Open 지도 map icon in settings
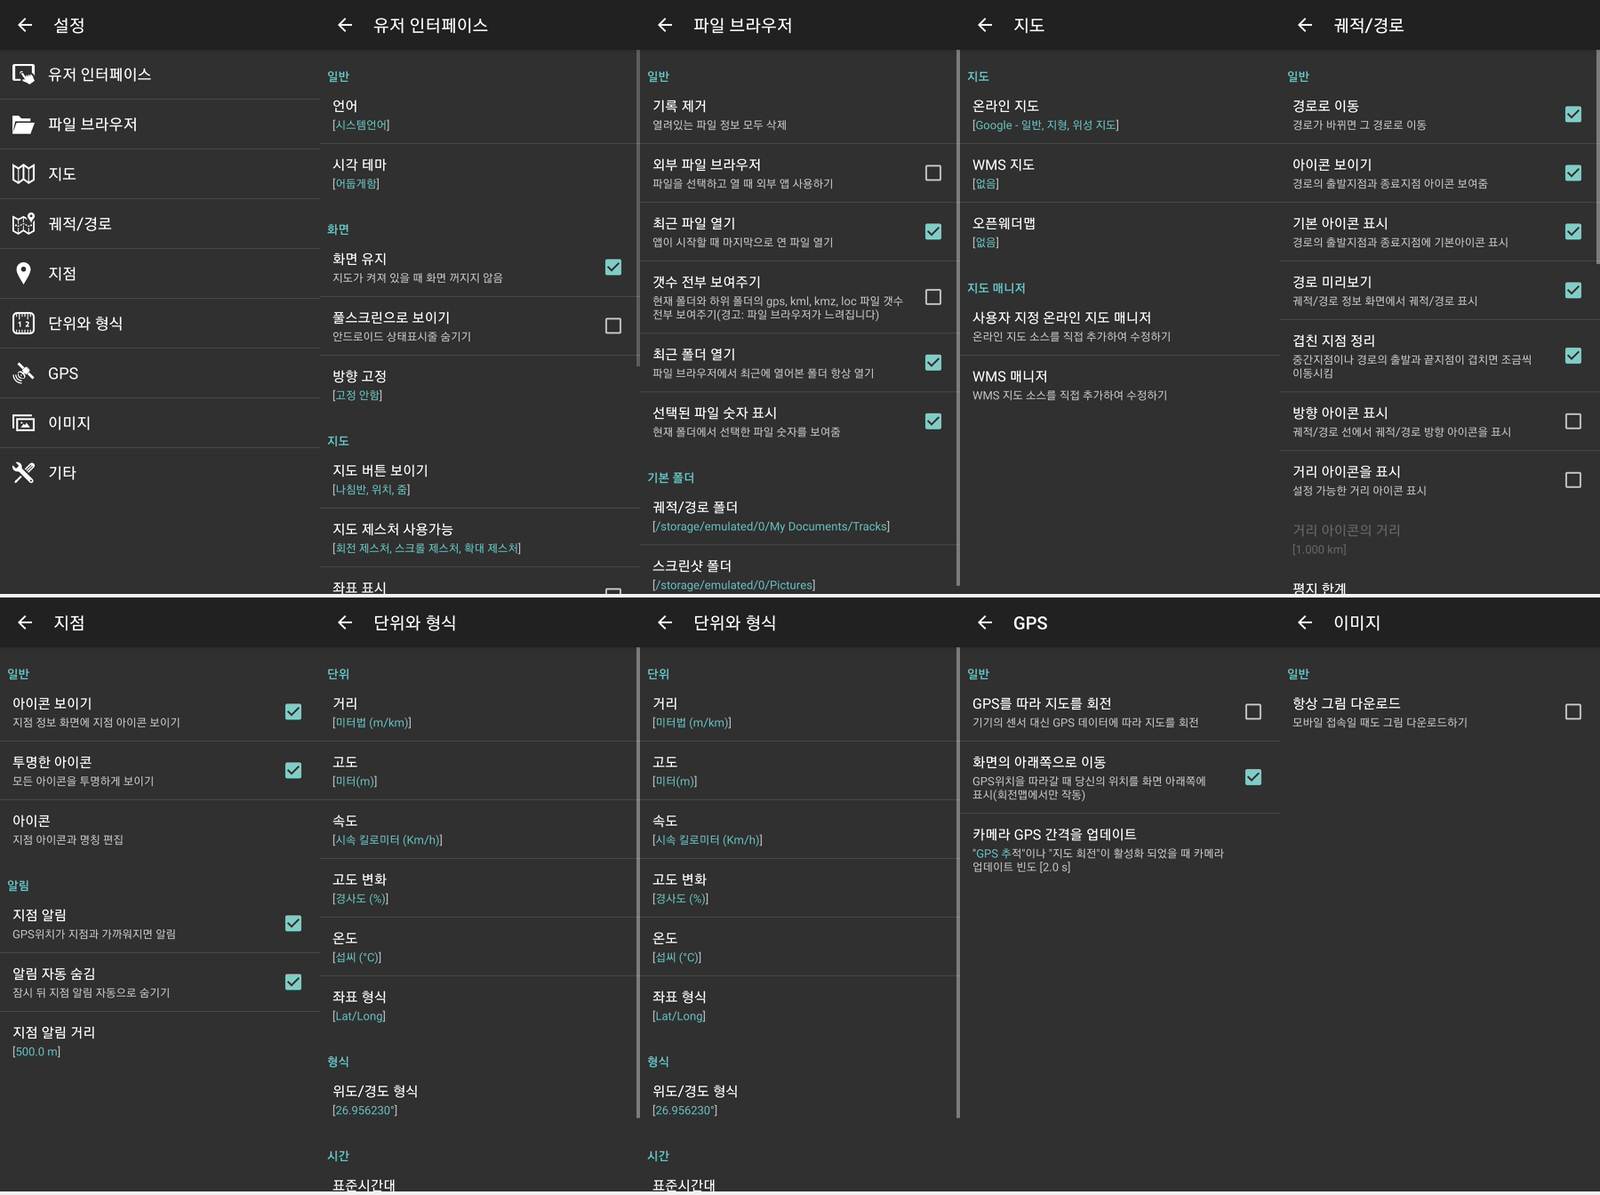This screenshot has width=1600, height=1195. point(24,174)
